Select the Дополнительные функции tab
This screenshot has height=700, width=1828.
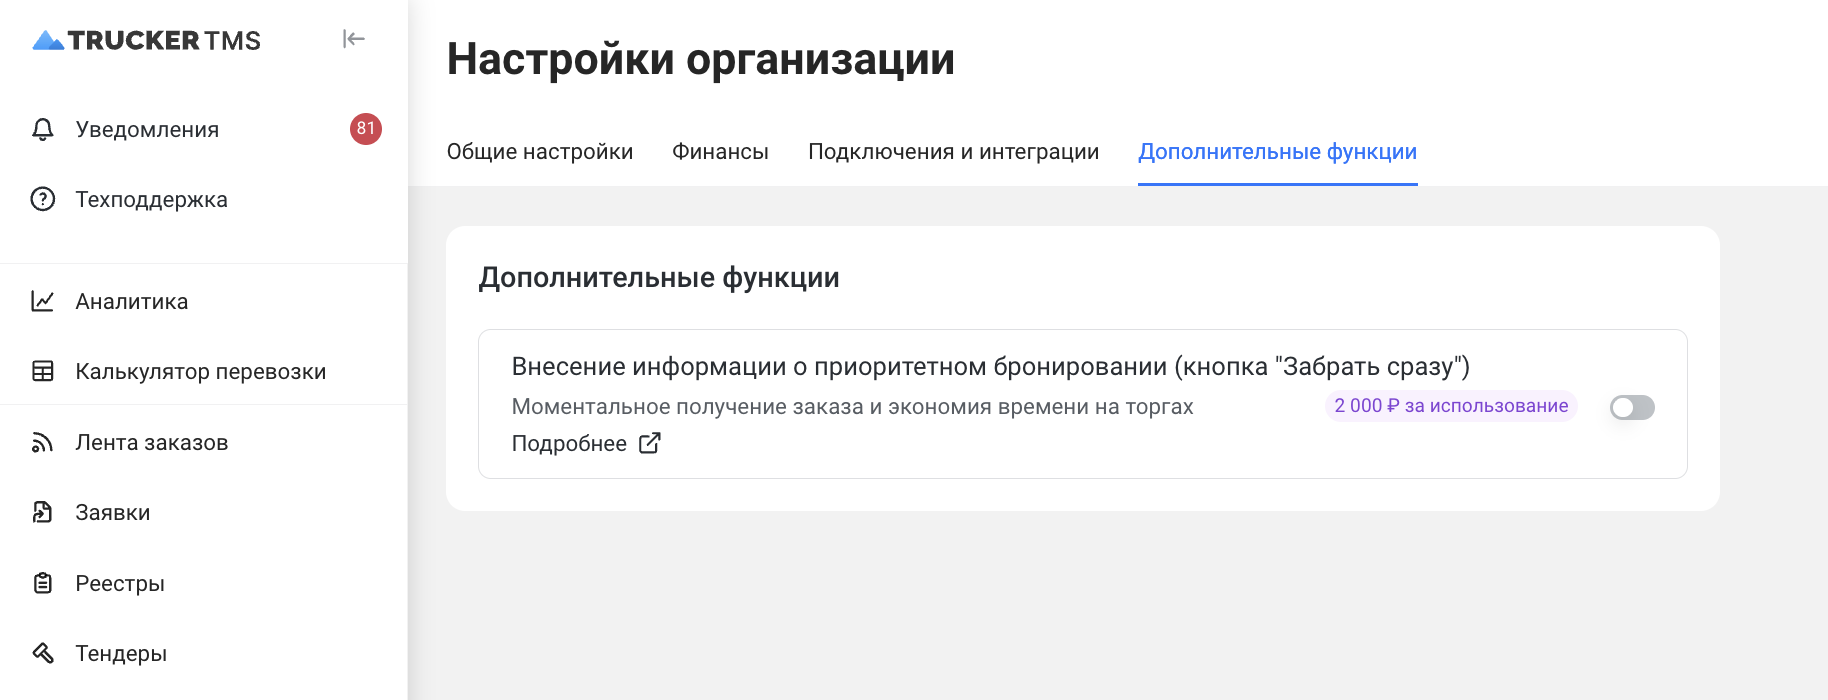[1277, 152]
